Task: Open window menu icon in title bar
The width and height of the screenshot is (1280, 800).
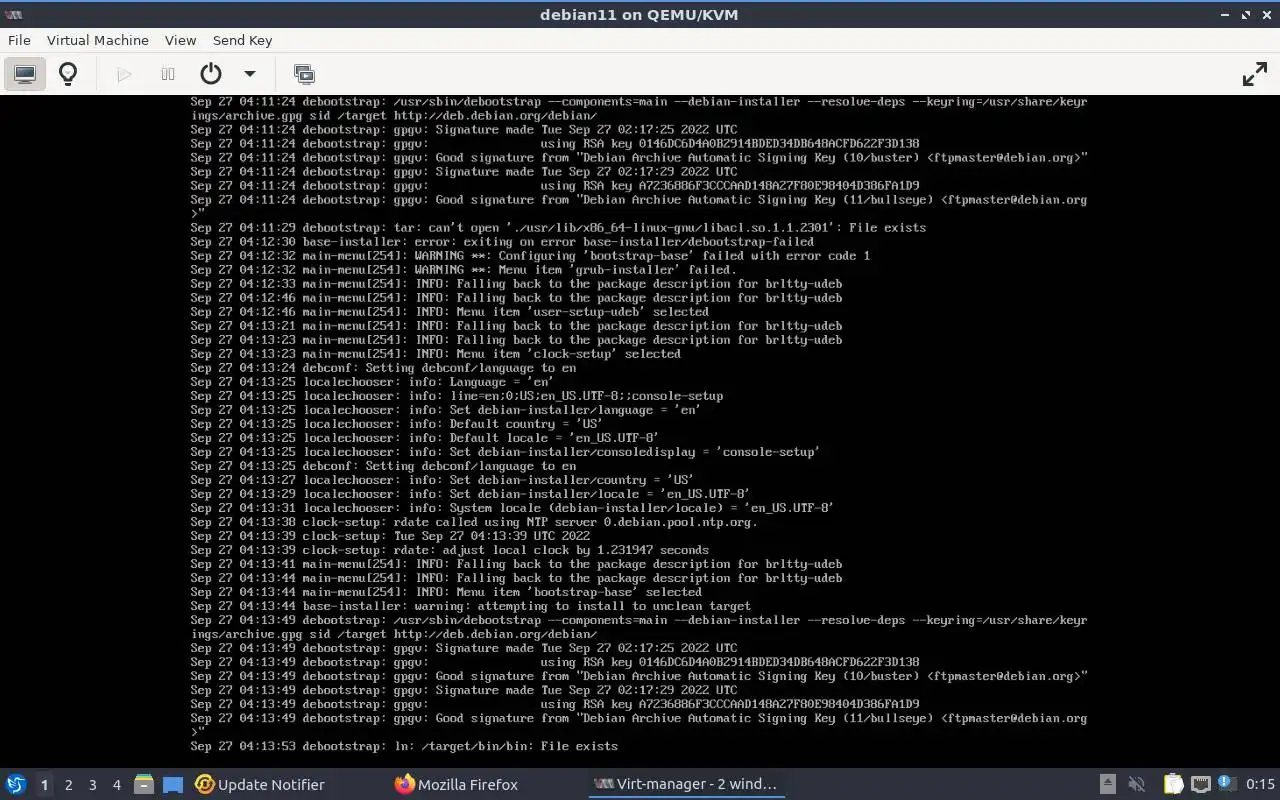Action: (14, 14)
